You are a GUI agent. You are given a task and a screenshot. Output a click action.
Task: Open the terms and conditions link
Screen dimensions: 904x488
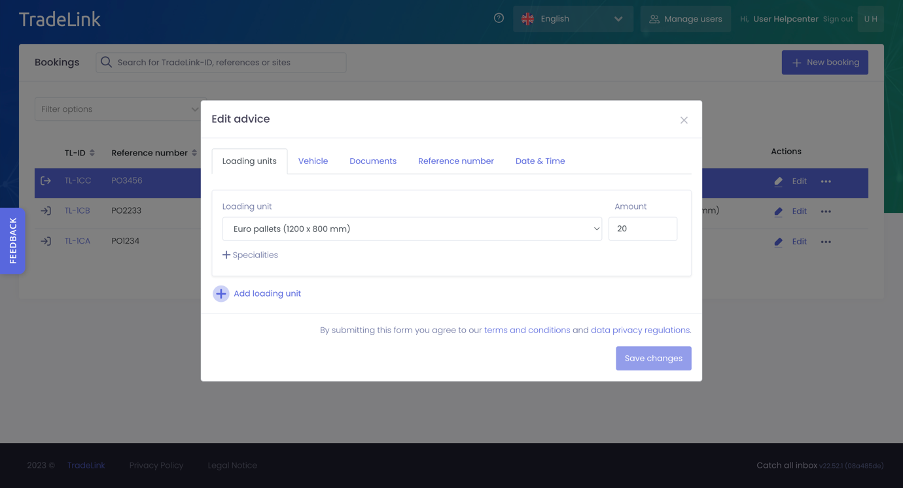(527, 330)
